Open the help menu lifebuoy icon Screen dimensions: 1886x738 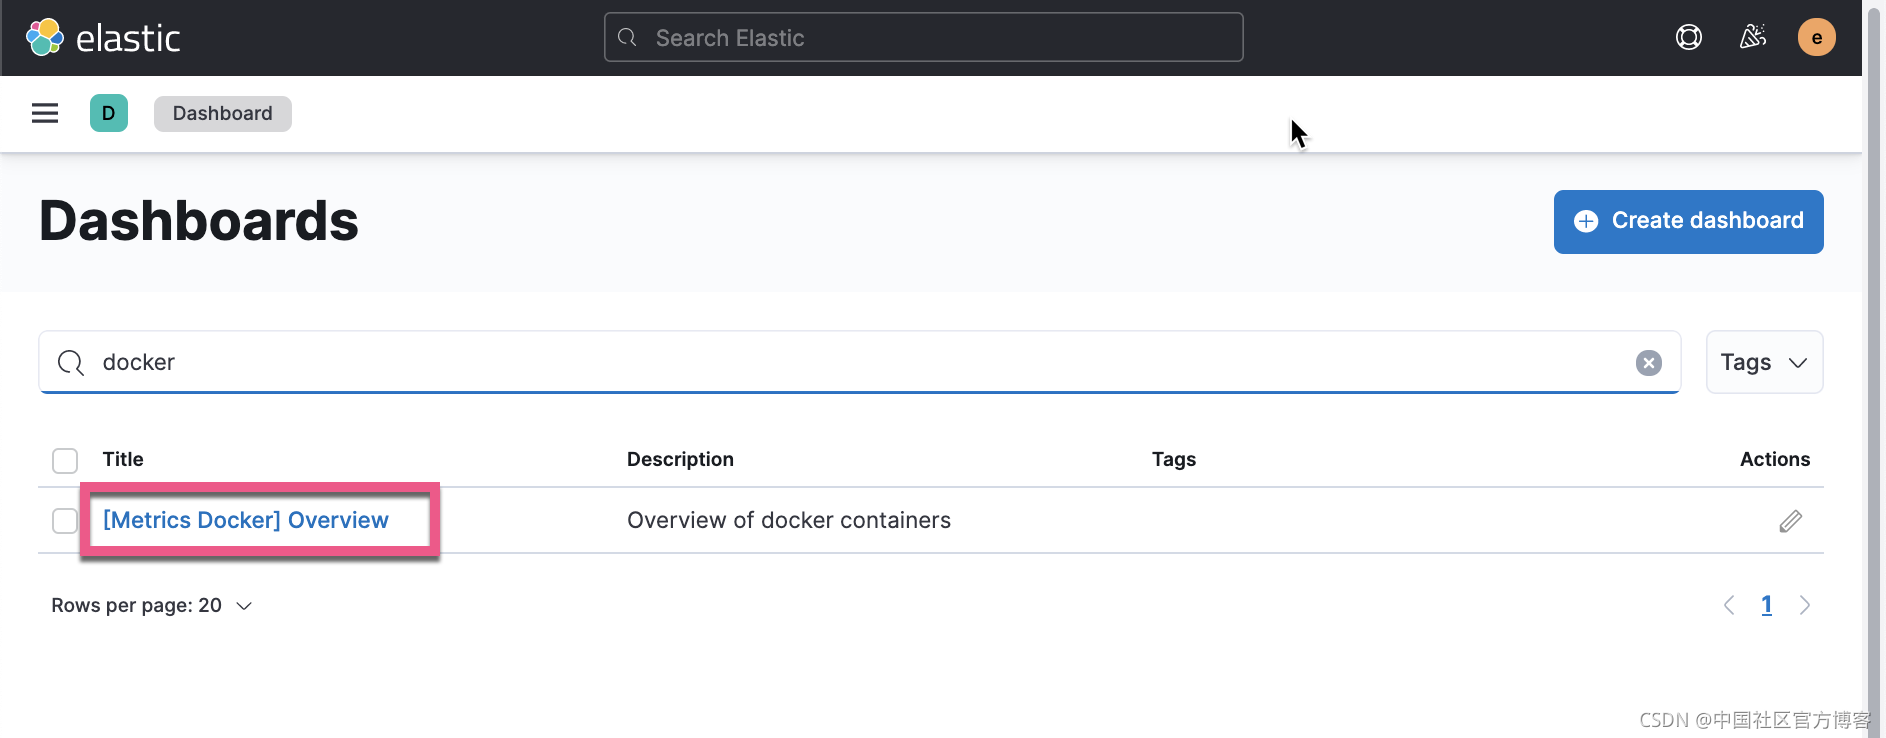[x=1689, y=38]
